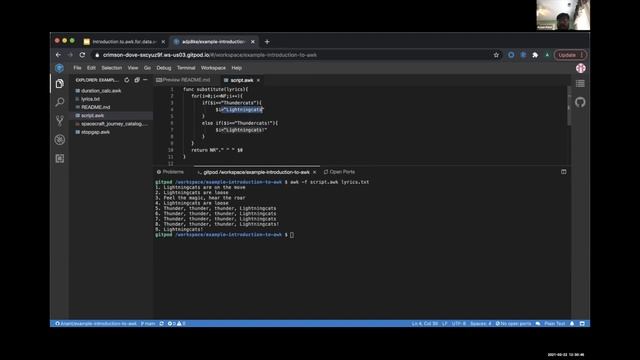Open a new browser tab
The width and height of the screenshot is (640, 360).
point(267,42)
